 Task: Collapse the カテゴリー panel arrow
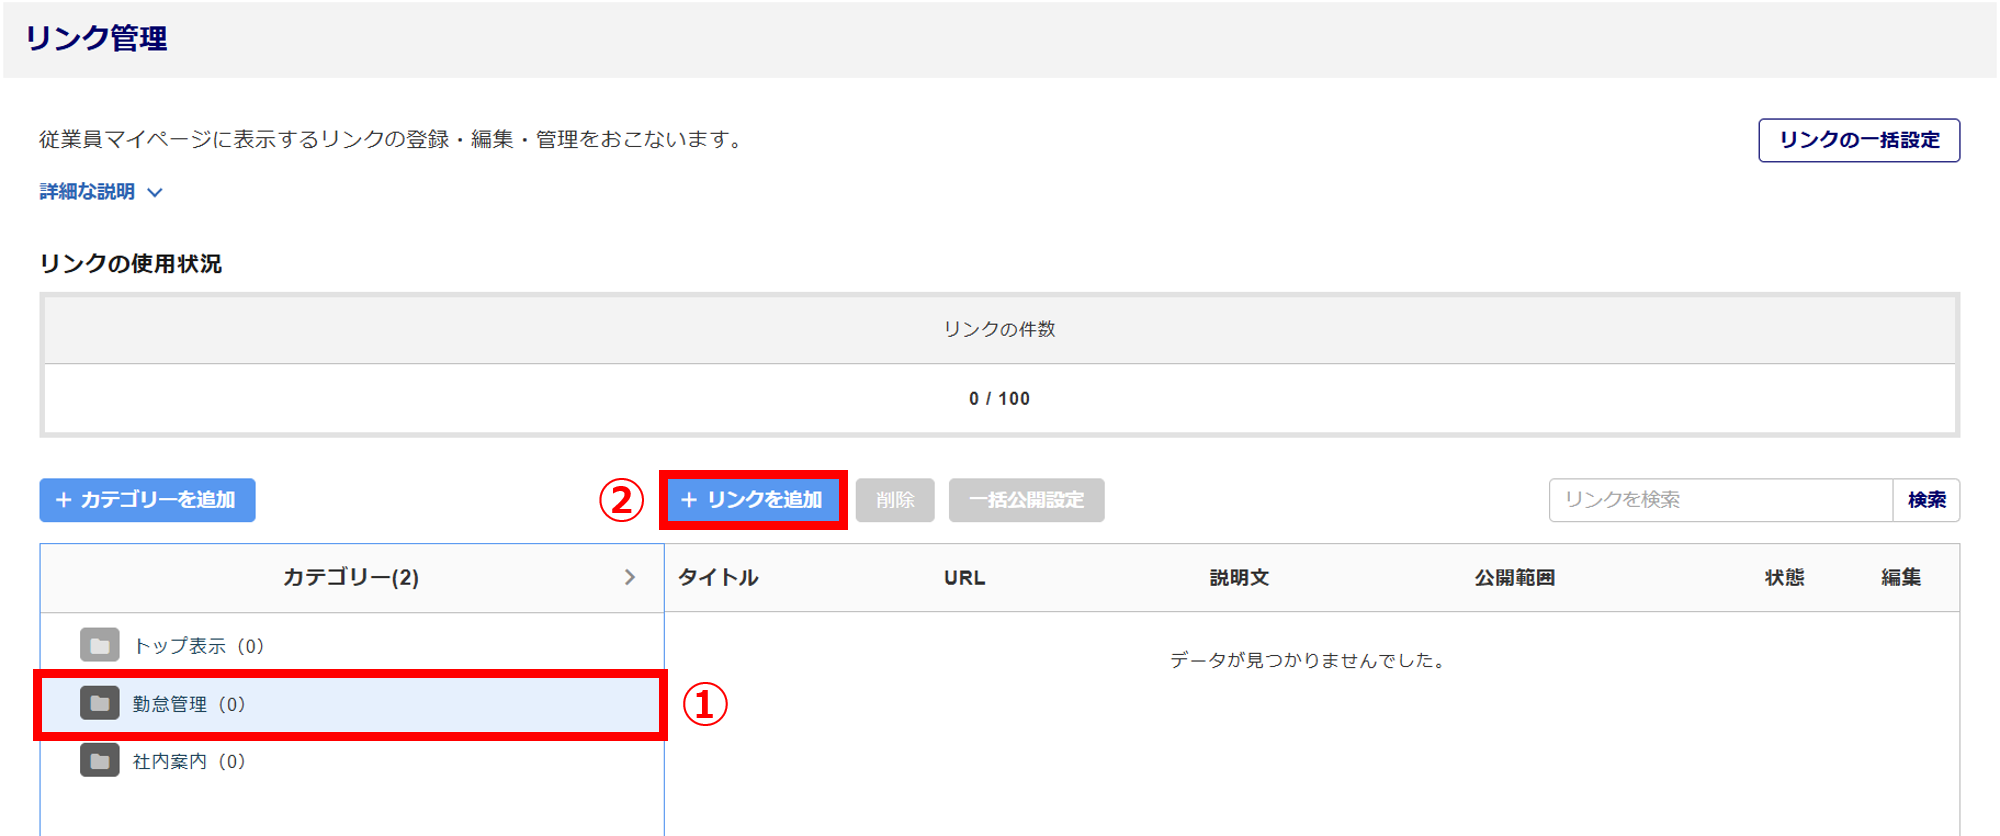(629, 577)
